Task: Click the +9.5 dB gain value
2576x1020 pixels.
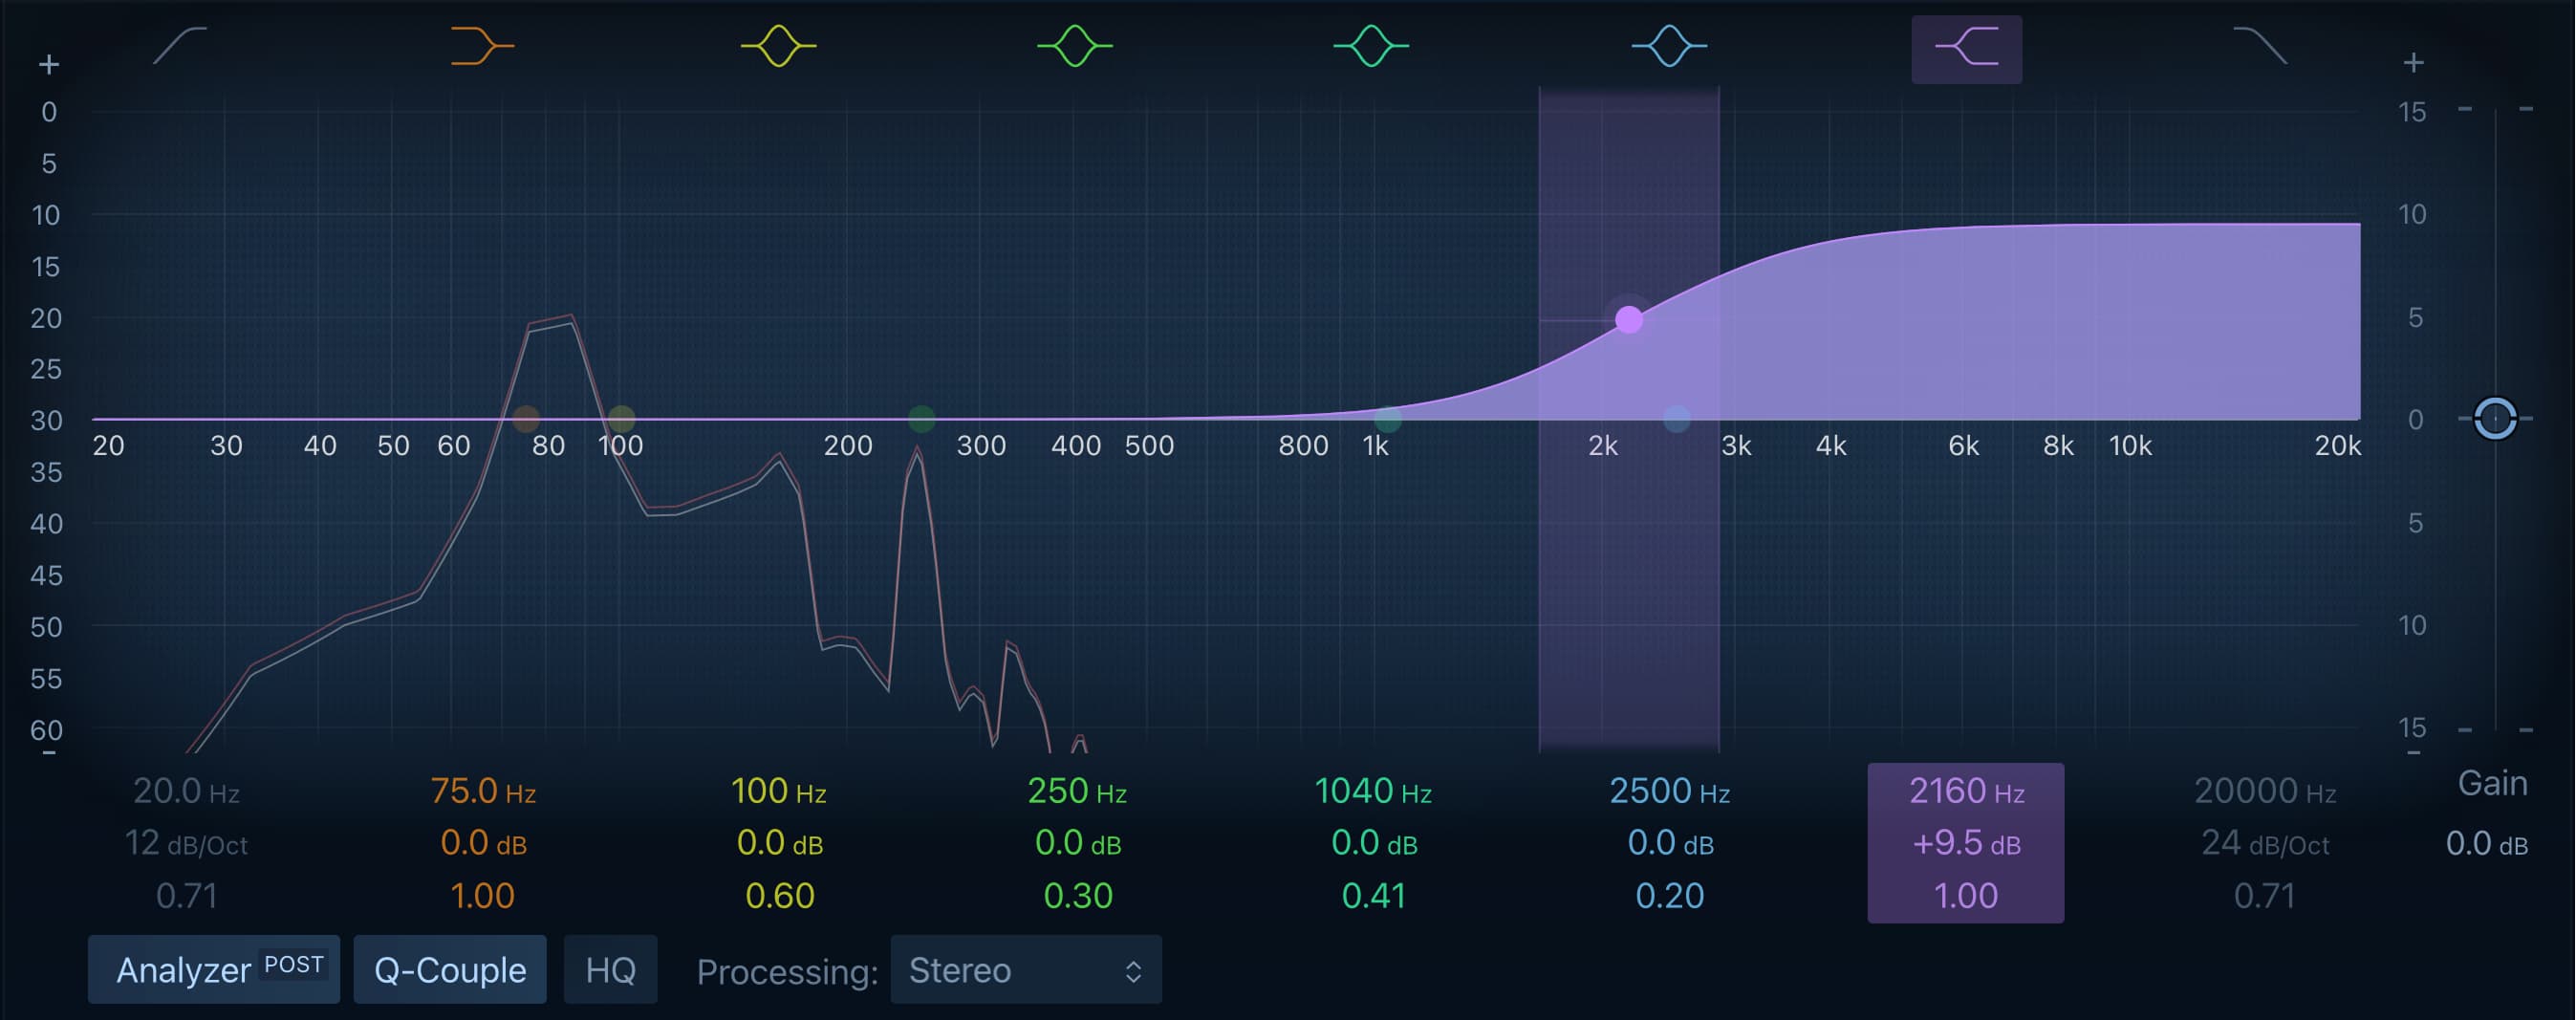Action: pyautogui.click(x=1966, y=844)
